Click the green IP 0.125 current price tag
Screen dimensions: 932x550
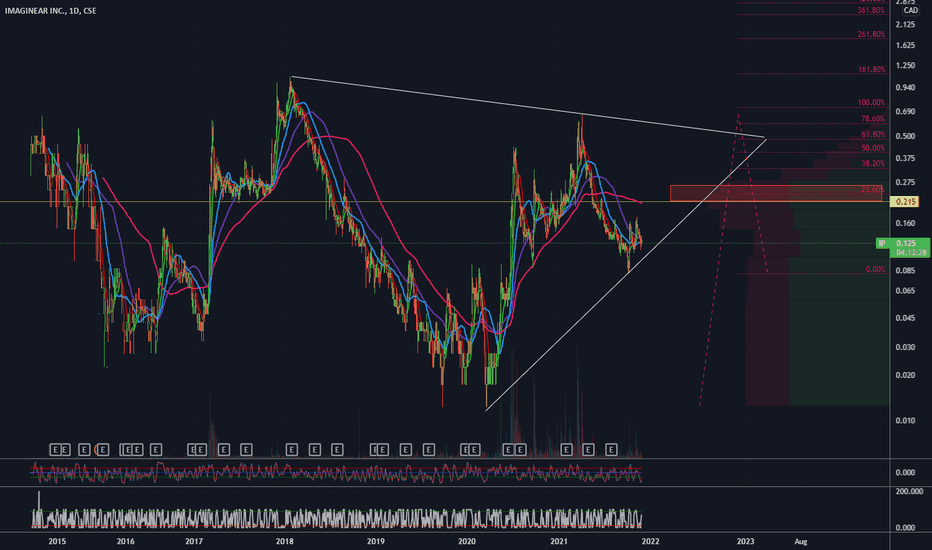tap(903, 243)
